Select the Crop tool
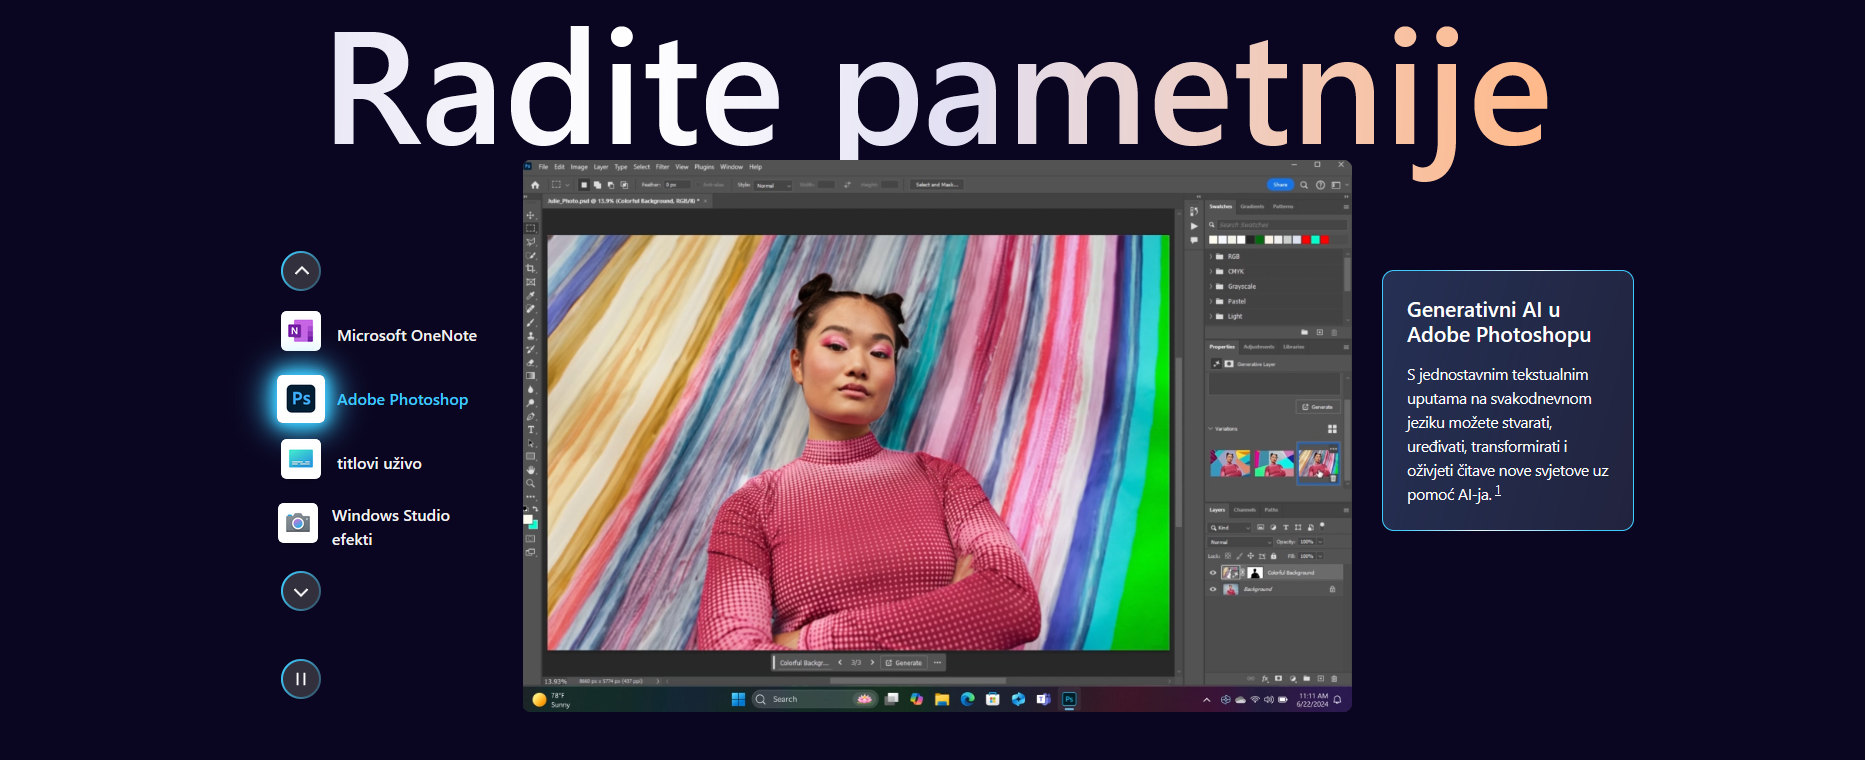This screenshot has height=760, width=1865. pyautogui.click(x=531, y=269)
